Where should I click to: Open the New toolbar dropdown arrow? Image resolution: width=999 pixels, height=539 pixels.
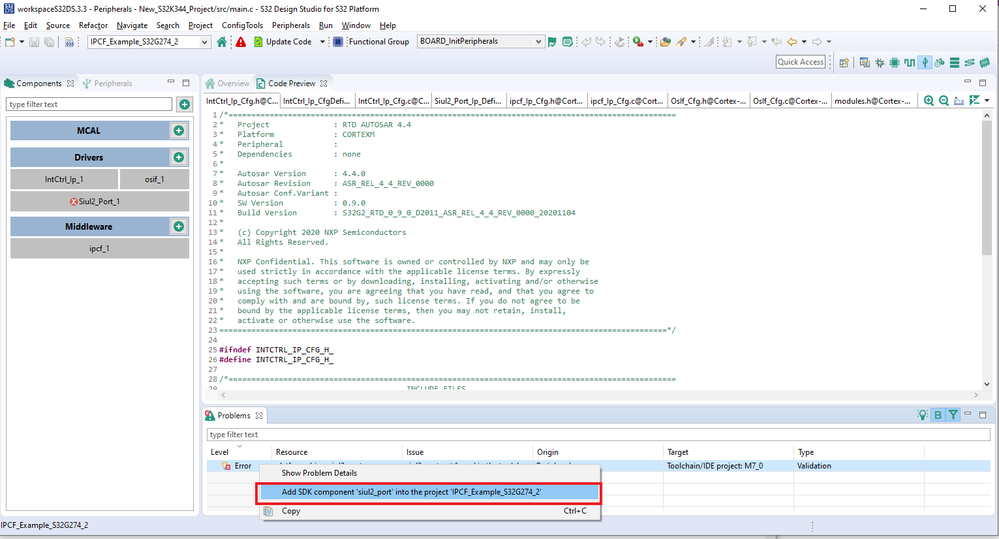click(22, 42)
